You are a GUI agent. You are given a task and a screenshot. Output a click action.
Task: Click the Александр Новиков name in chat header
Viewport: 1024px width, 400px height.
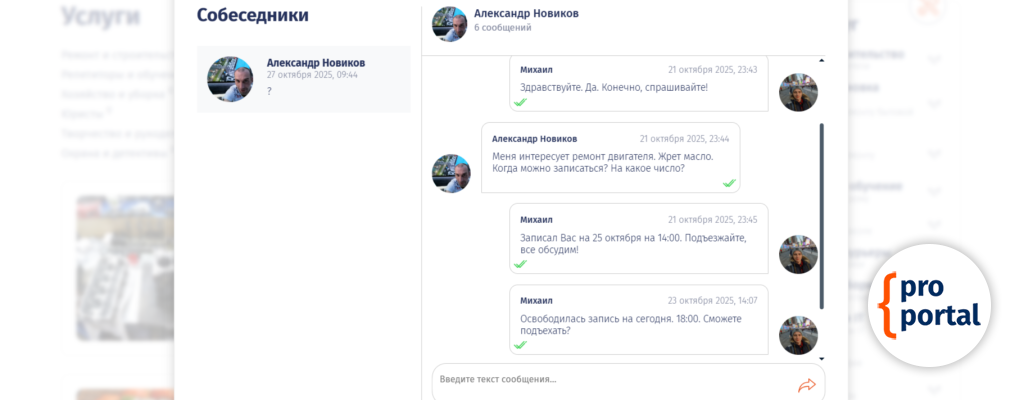(x=526, y=13)
